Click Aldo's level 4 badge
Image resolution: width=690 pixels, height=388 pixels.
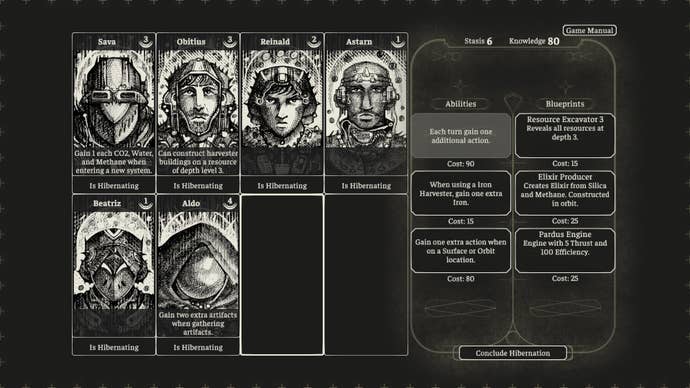tap(230, 202)
